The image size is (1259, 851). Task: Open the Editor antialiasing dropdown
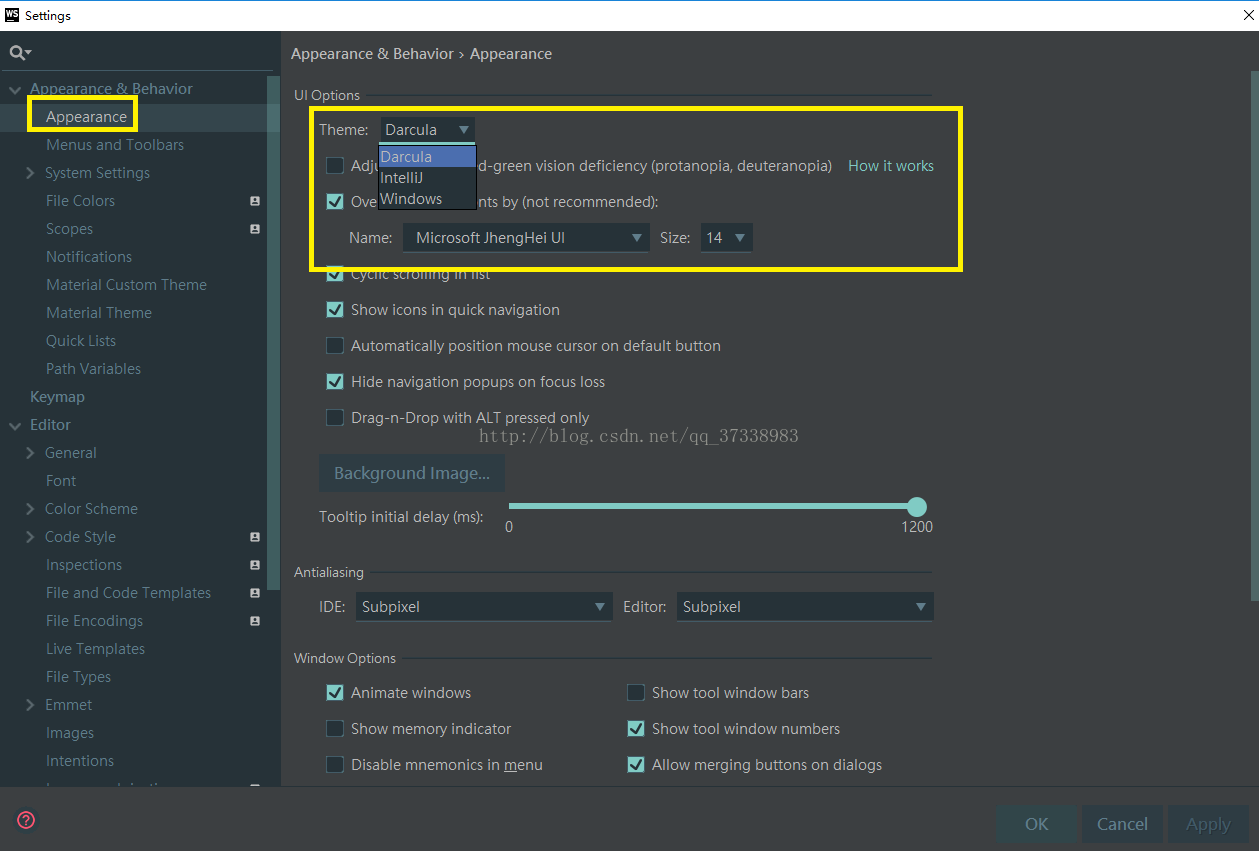point(805,607)
